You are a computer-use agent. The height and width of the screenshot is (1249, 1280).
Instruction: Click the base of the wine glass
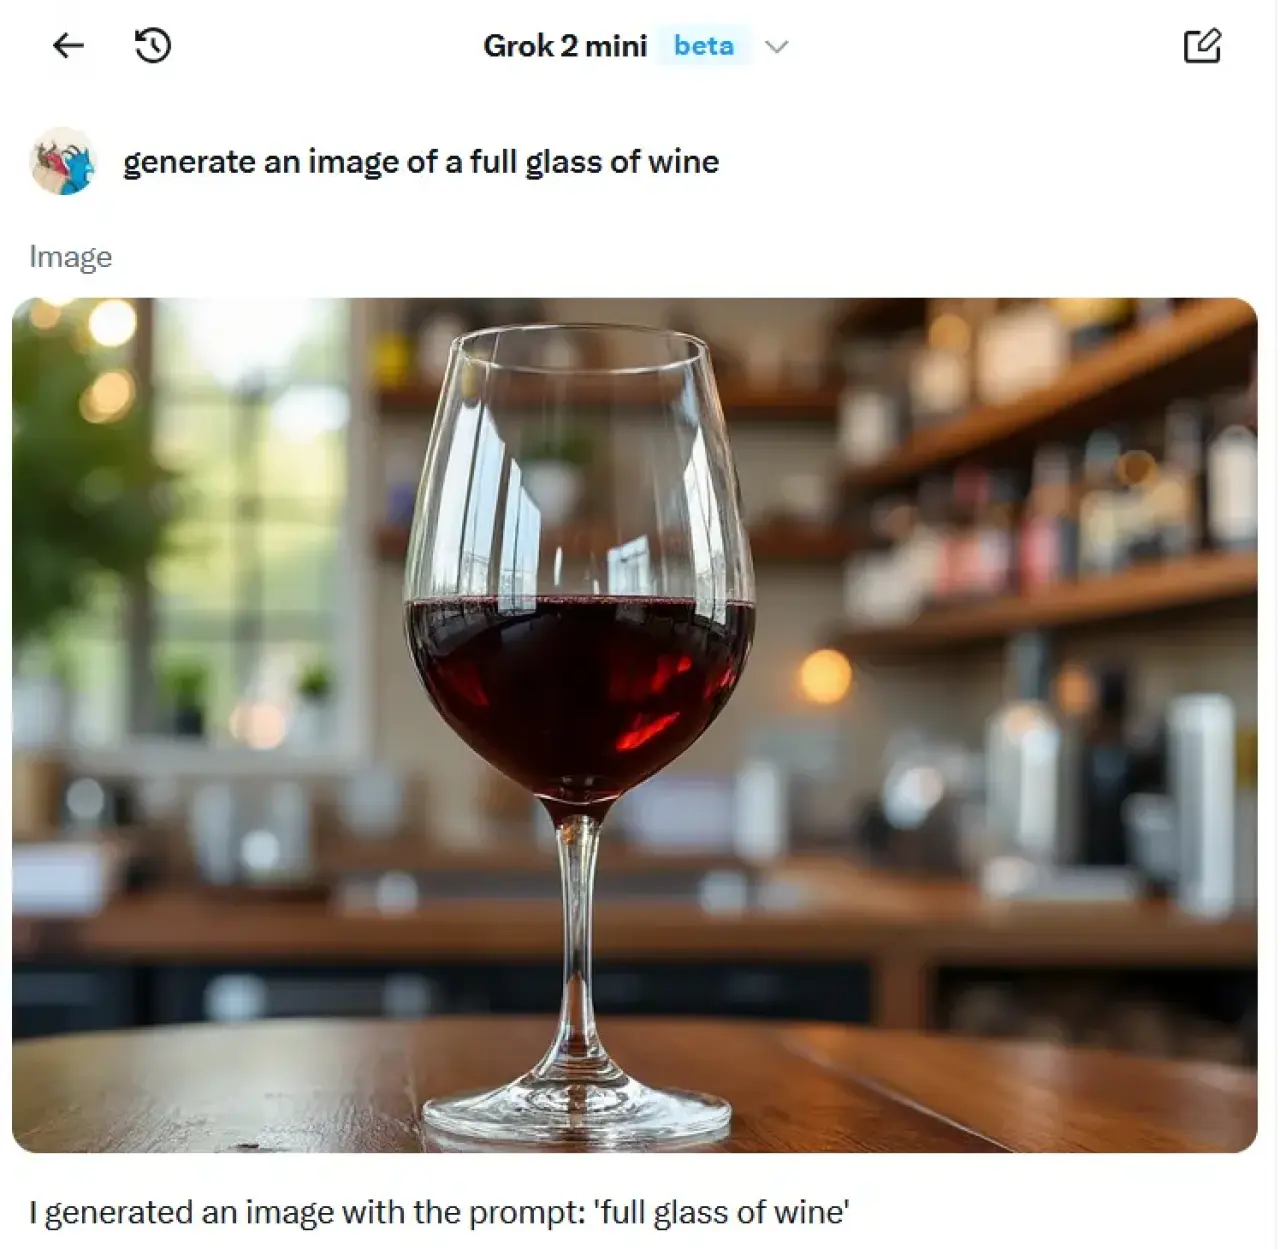coord(577,1110)
